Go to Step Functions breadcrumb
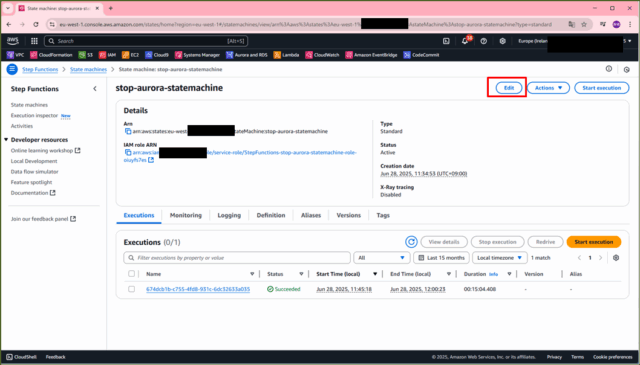 pyautogui.click(x=40, y=69)
